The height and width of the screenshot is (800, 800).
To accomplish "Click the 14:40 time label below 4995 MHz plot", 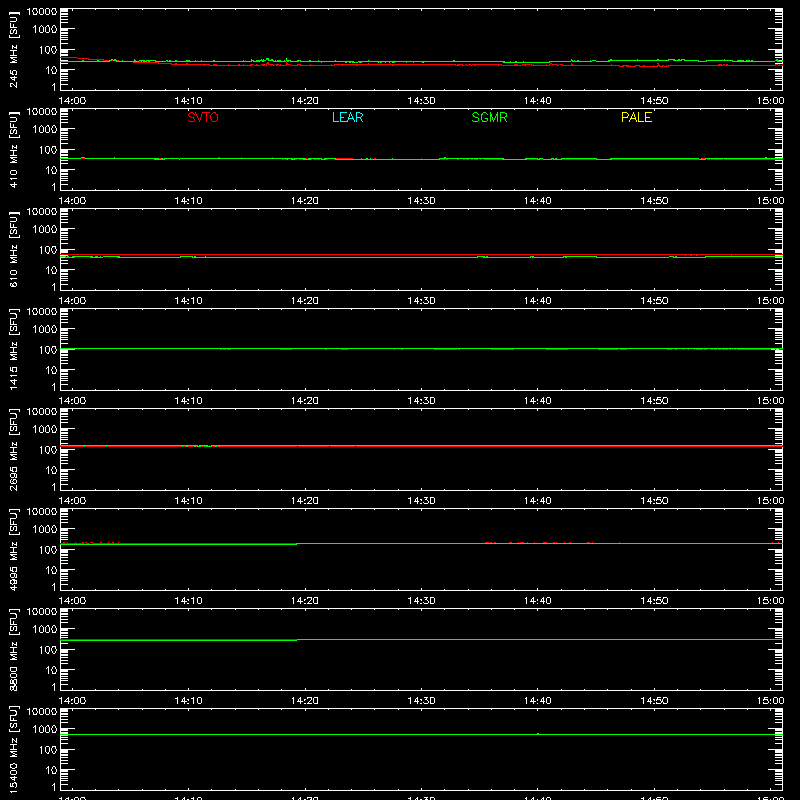I will [538, 601].
